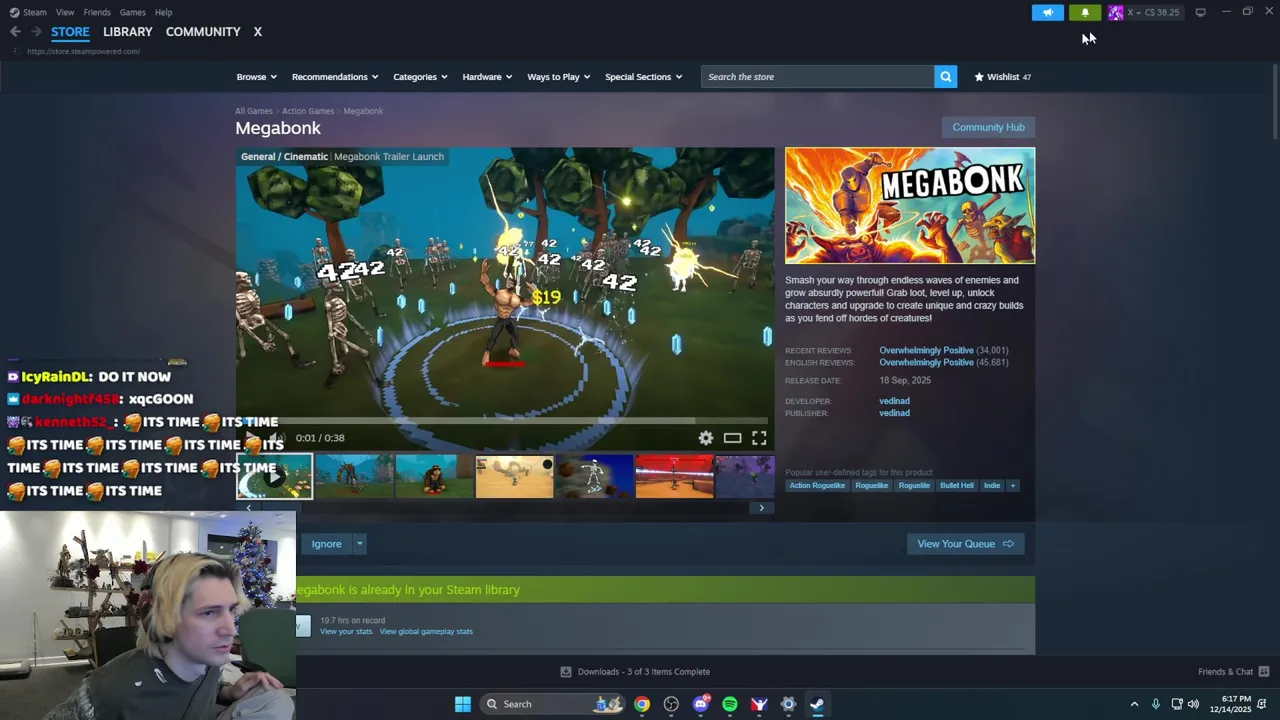This screenshot has height=720, width=1280.
Task: Open the Friends menu
Action: pos(97,12)
